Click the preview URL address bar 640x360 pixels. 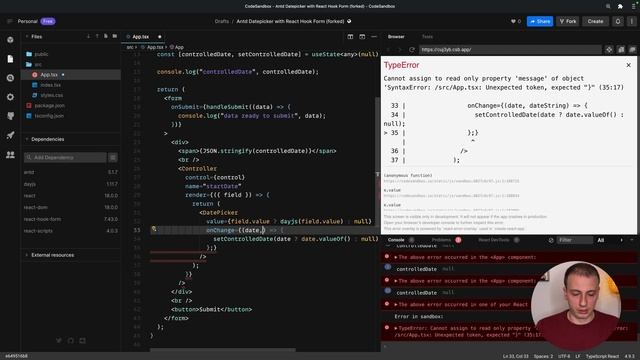510,49
